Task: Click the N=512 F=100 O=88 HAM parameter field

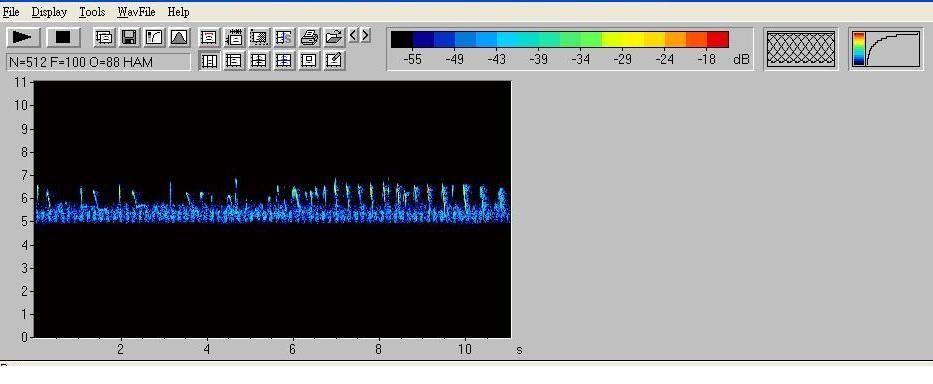Action: click(x=99, y=62)
